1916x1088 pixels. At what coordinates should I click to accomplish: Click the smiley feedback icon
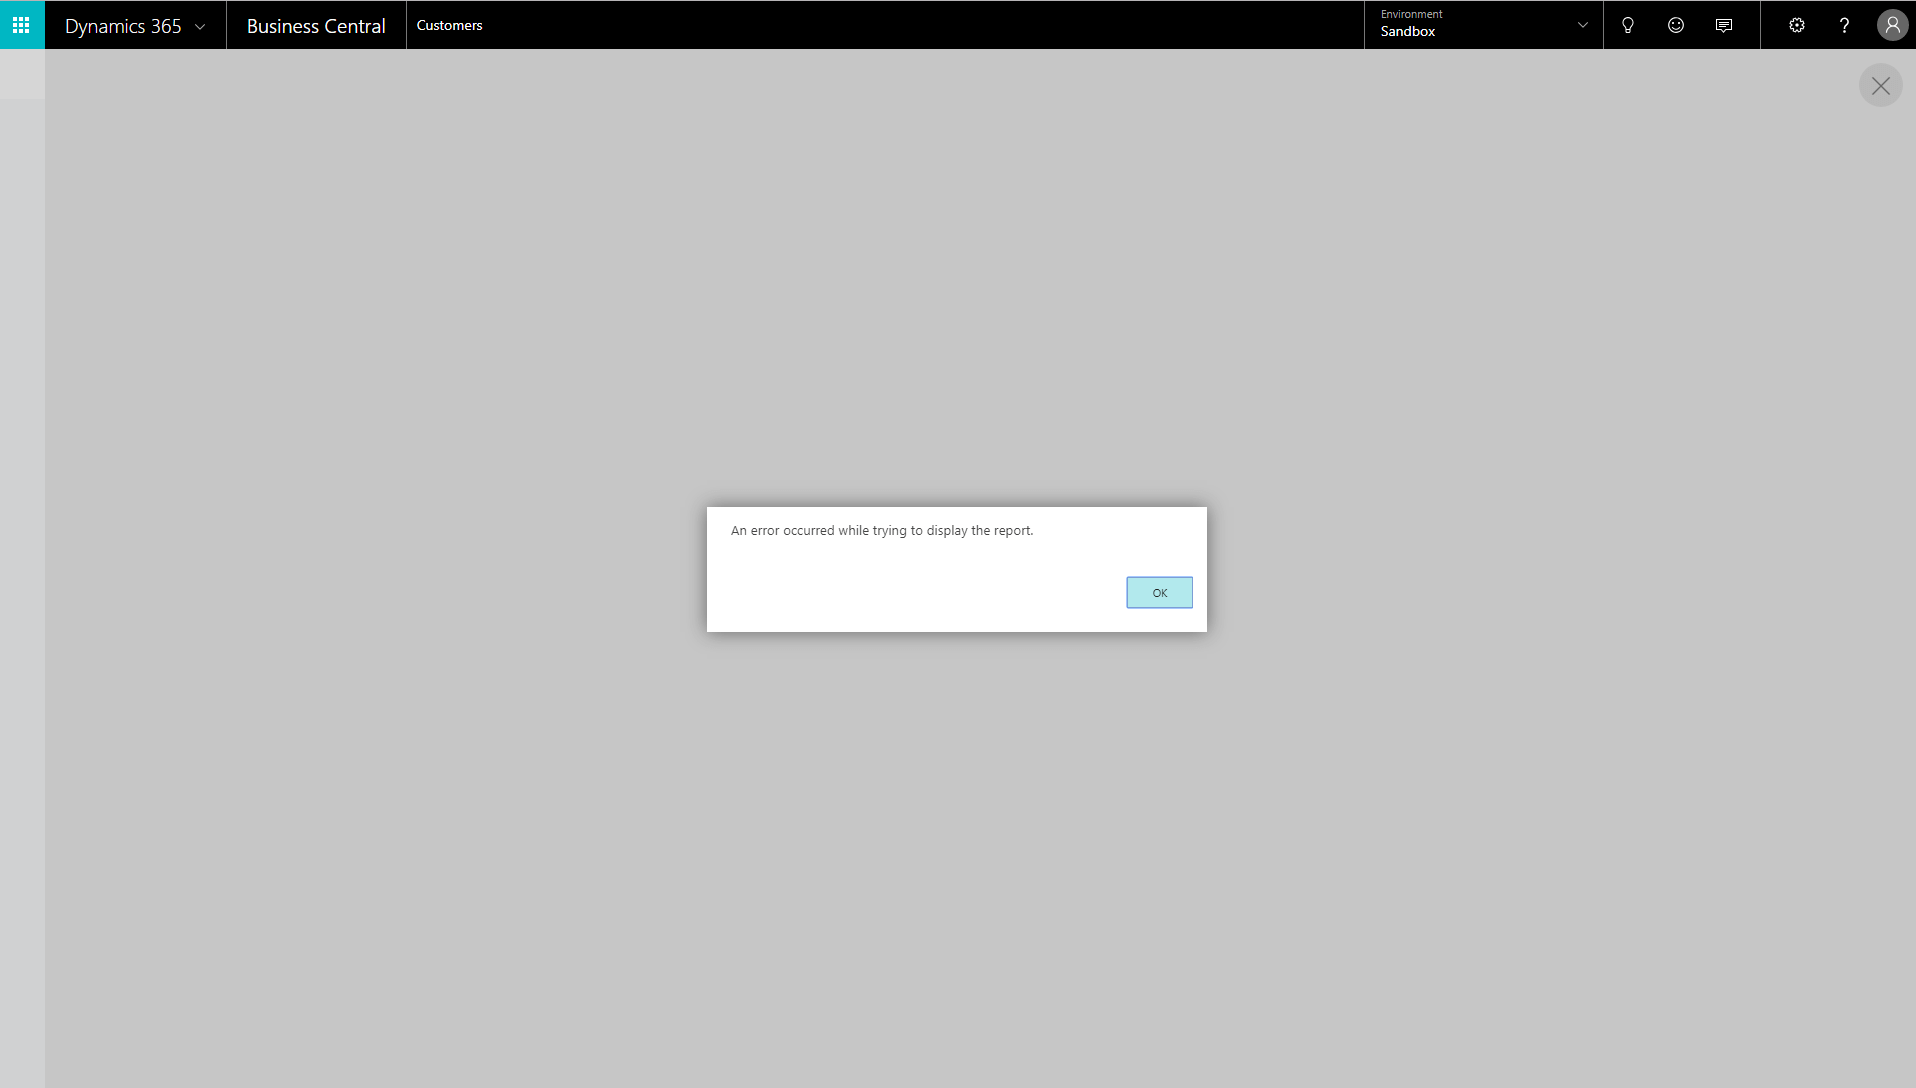1676,25
